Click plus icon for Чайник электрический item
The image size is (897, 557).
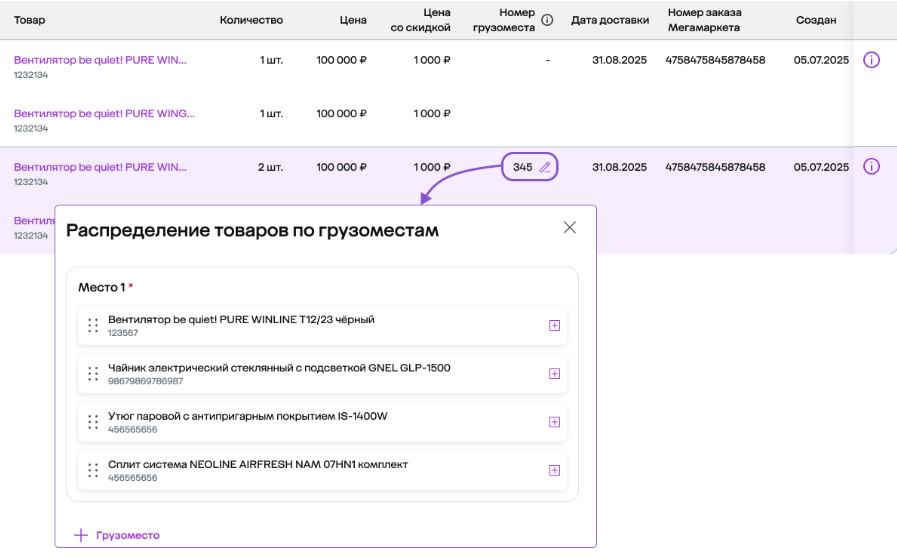click(554, 374)
